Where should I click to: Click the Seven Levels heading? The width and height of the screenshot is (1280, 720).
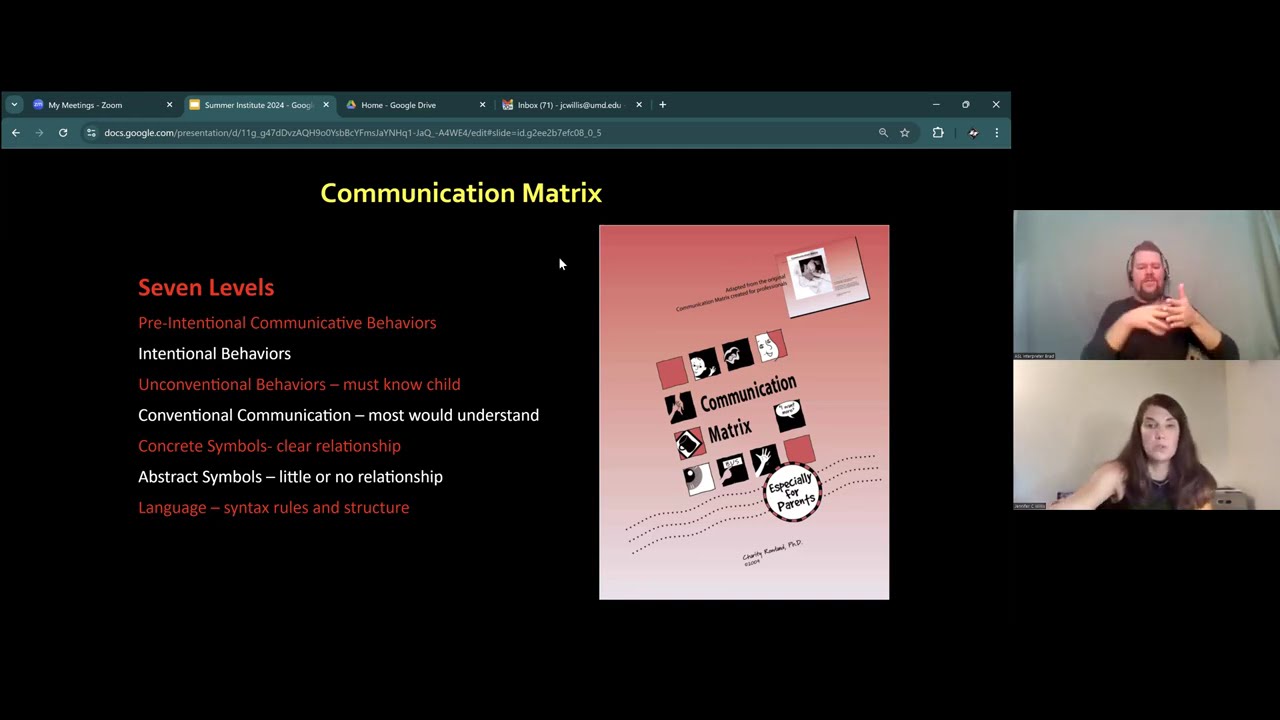[206, 287]
